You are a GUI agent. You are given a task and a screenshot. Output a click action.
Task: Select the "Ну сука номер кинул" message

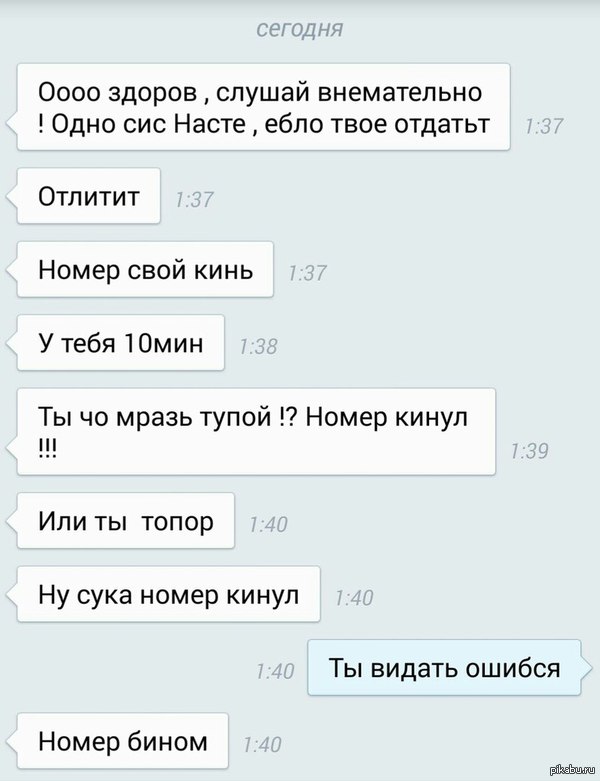click(168, 594)
